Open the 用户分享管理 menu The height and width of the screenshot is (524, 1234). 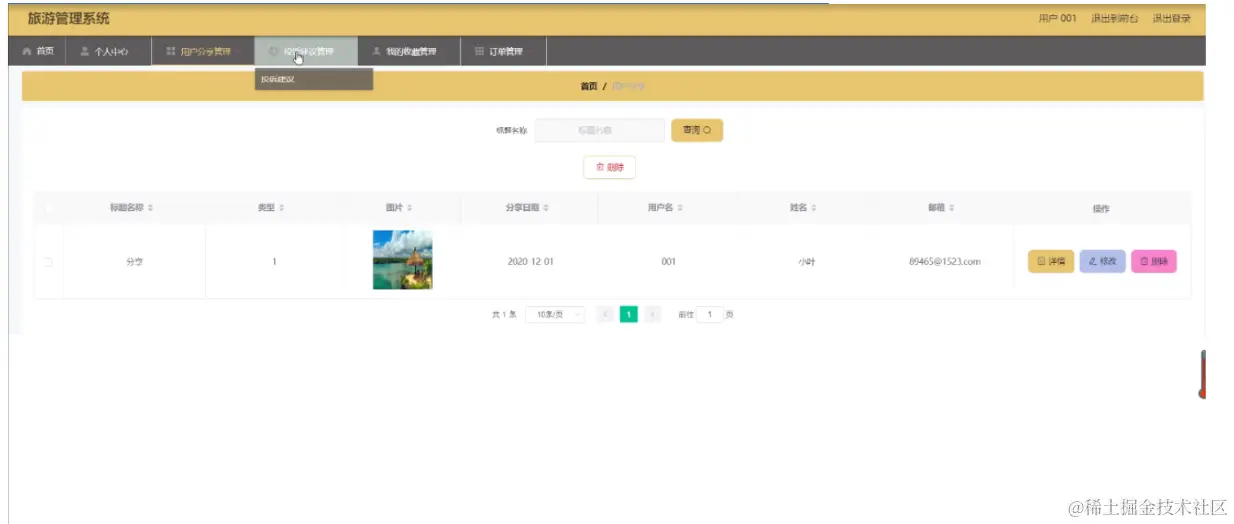(x=203, y=51)
